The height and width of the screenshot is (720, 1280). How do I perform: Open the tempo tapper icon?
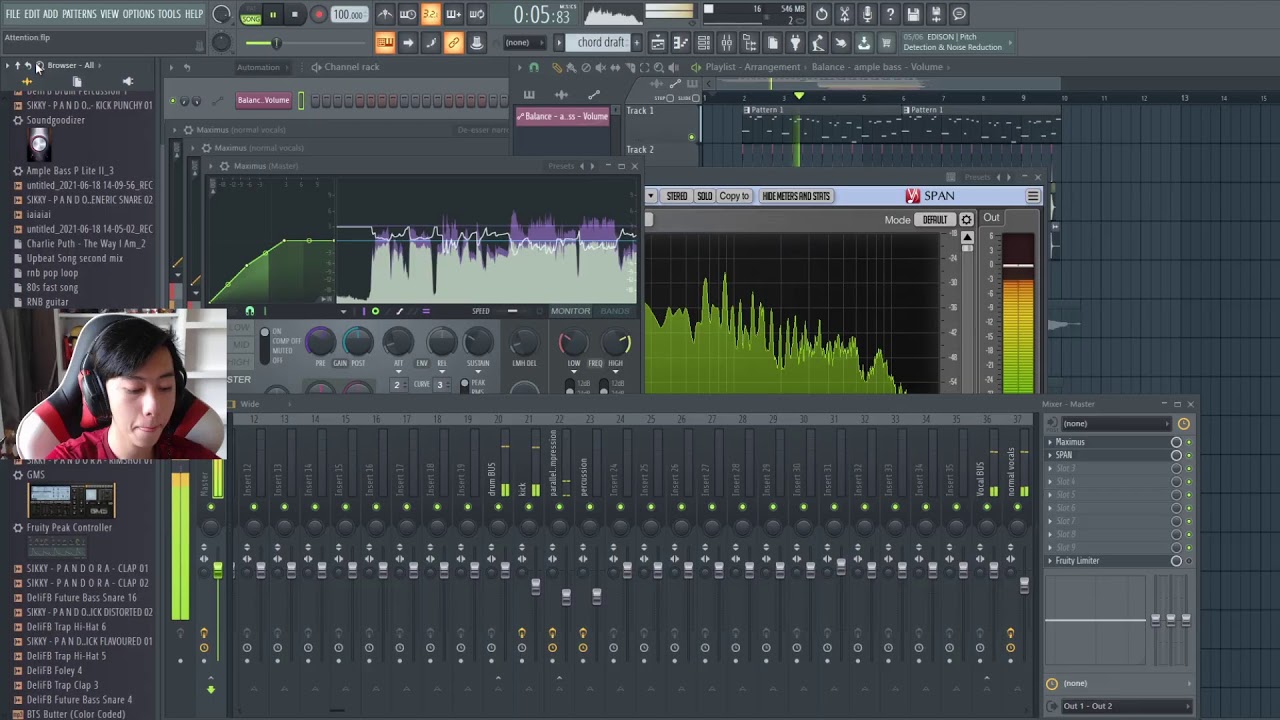pyautogui.click(x=818, y=43)
